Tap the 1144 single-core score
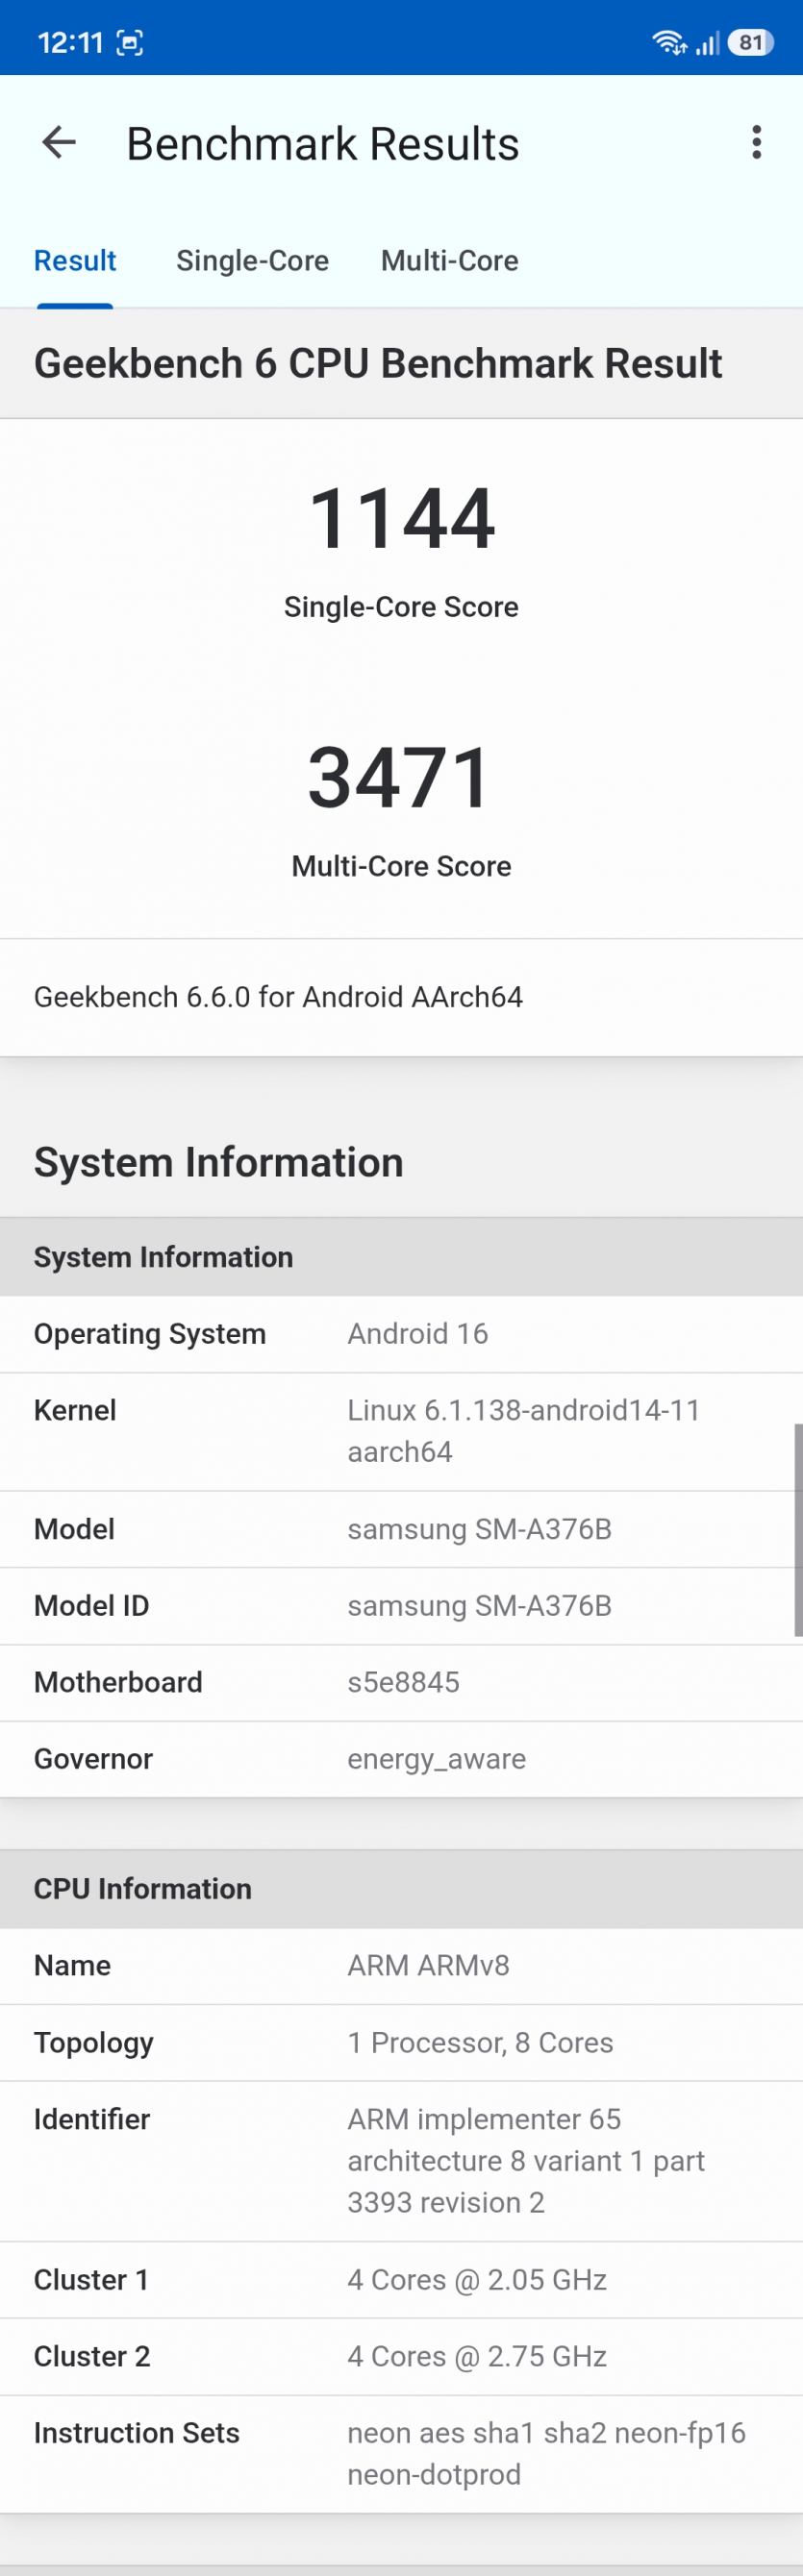Screen dimensions: 803x2576 (401, 518)
